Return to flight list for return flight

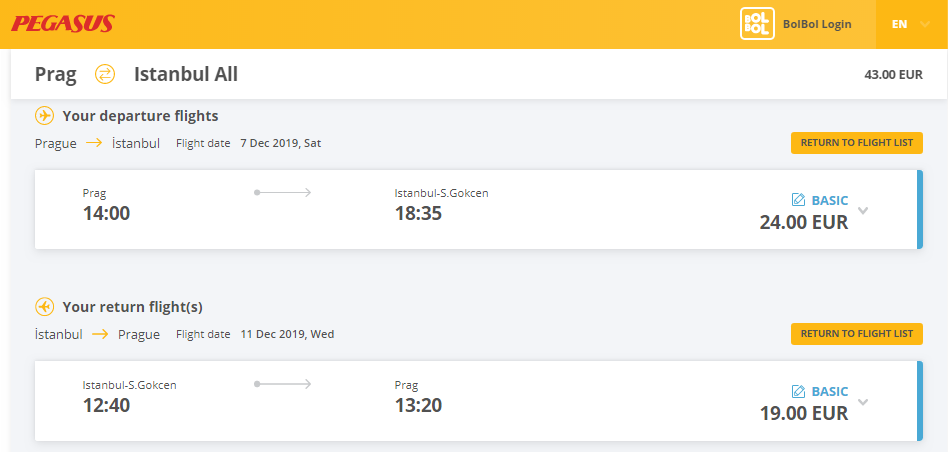coord(857,334)
